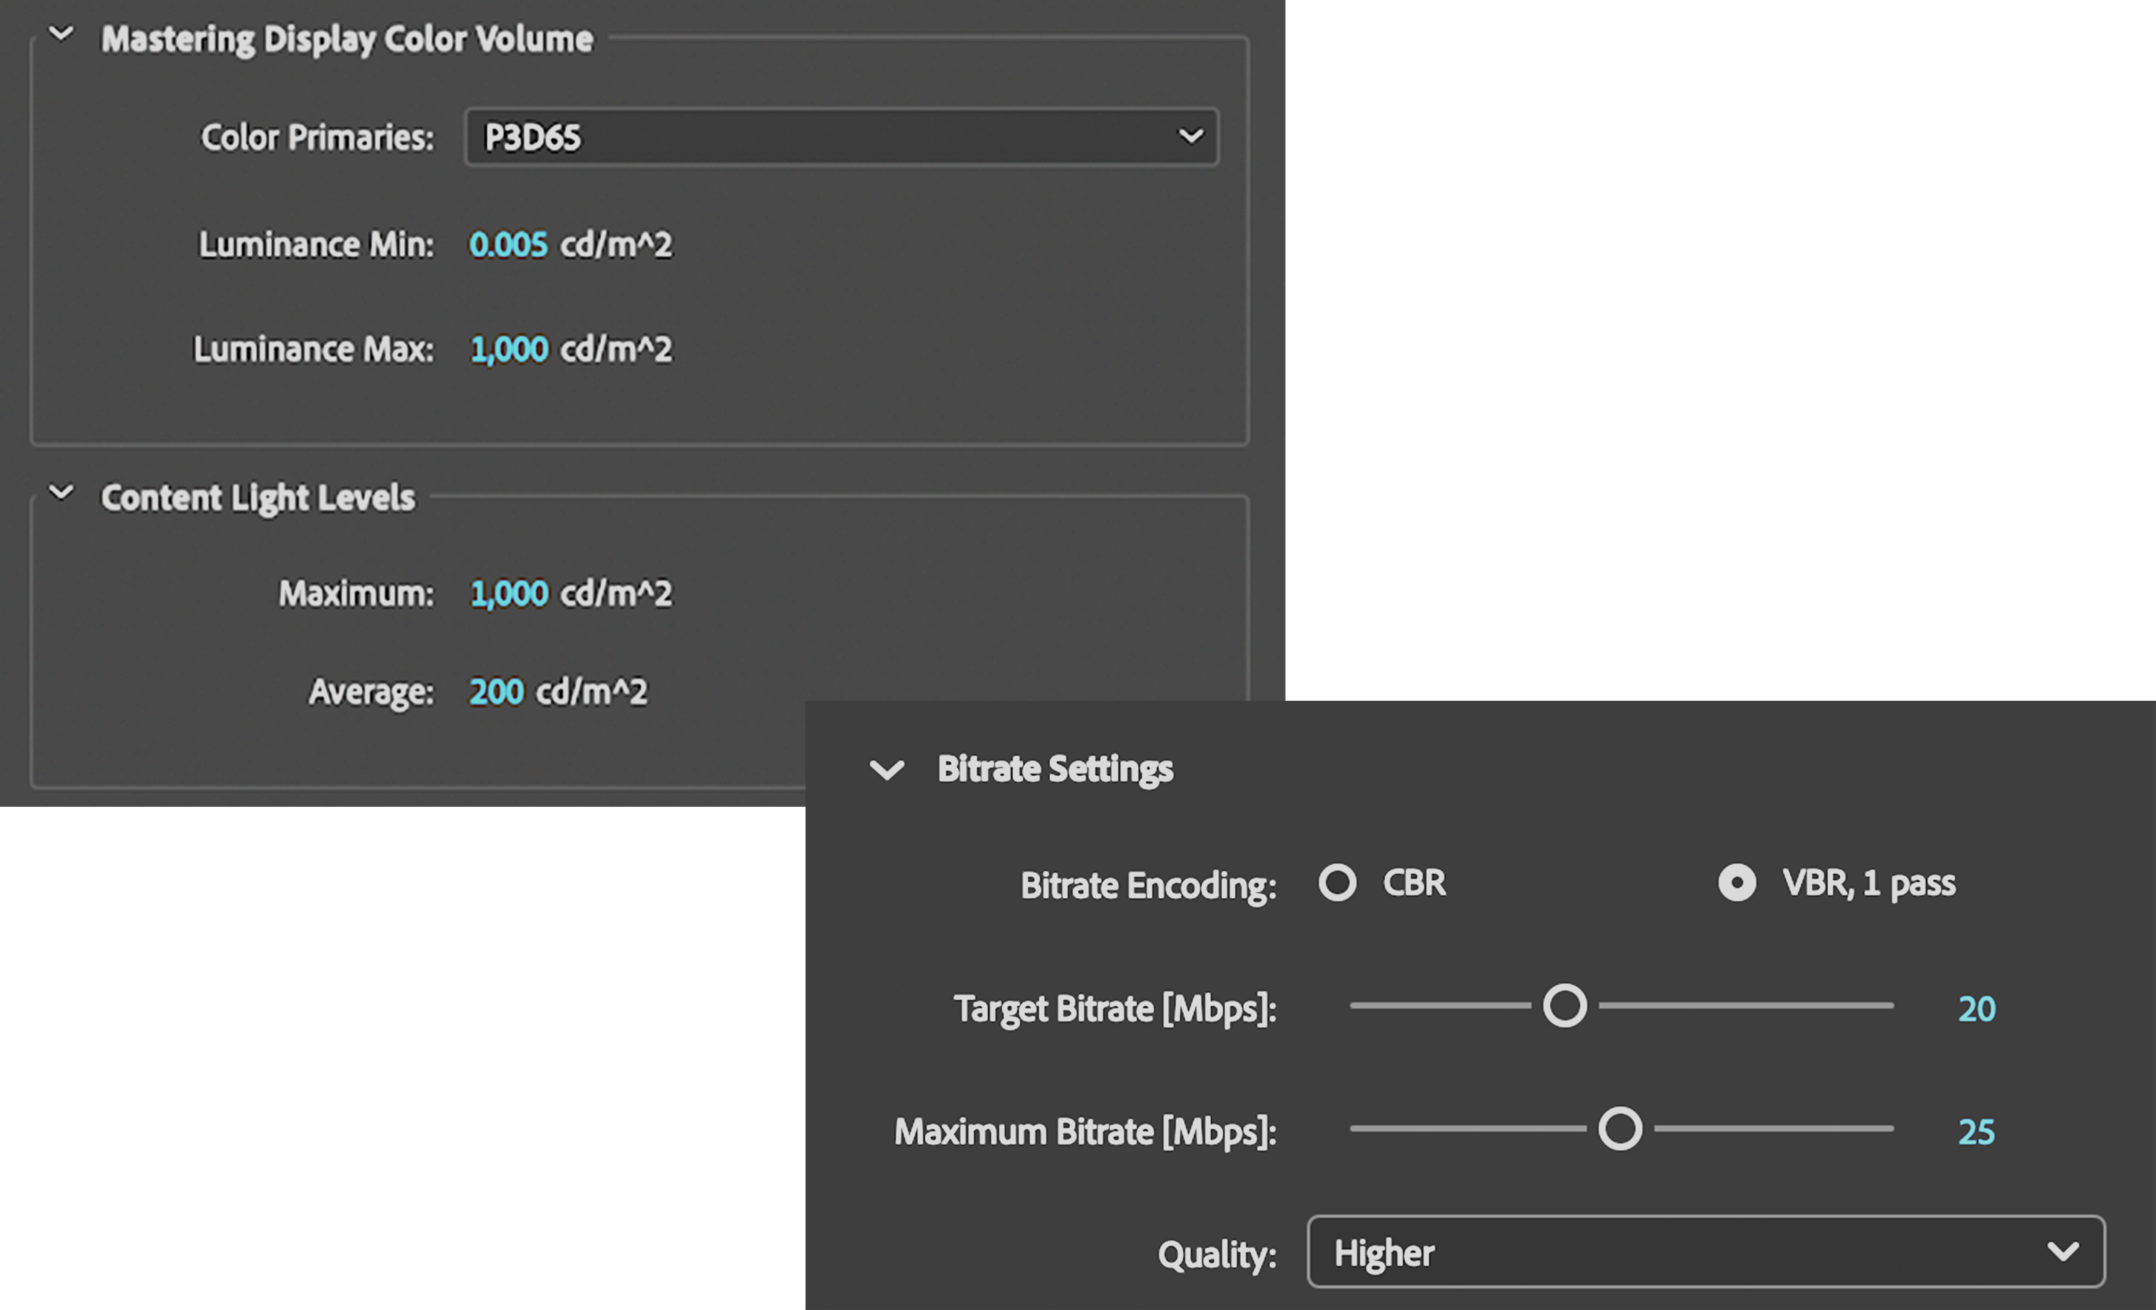The width and height of the screenshot is (2156, 1310).
Task: Open the Color Primaries P3D65 dropdown
Action: (x=840, y=137)
